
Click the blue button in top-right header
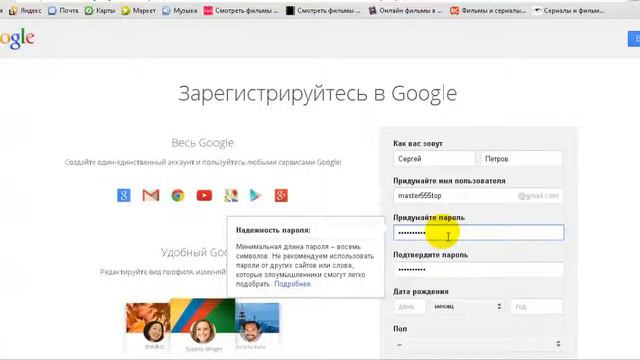(x=634, y=39)
